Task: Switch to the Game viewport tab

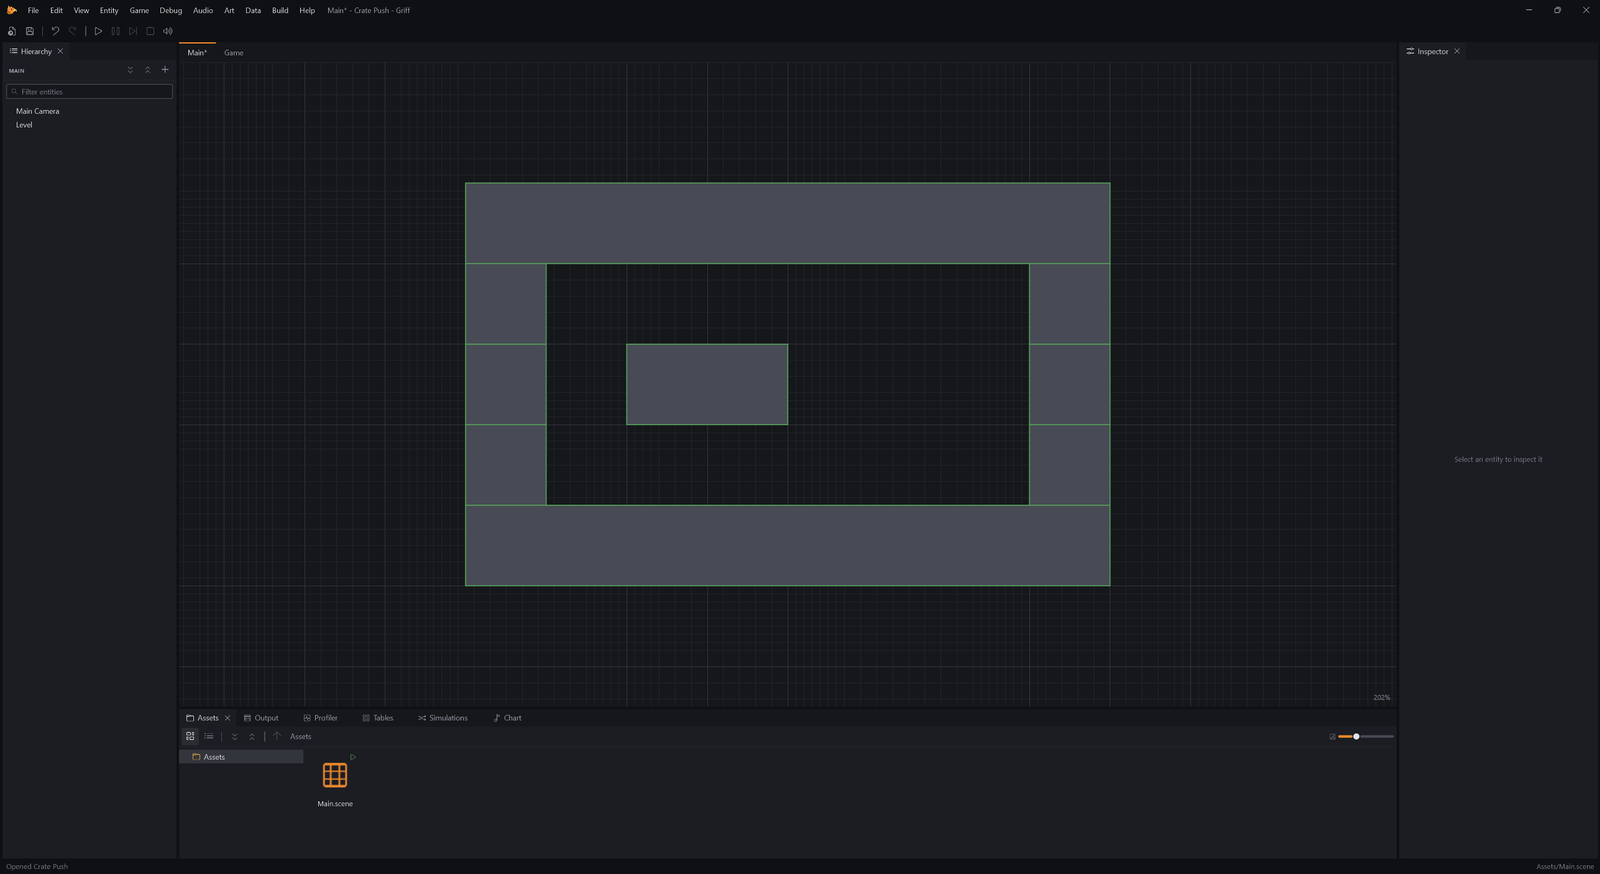Action: (234, 53)
